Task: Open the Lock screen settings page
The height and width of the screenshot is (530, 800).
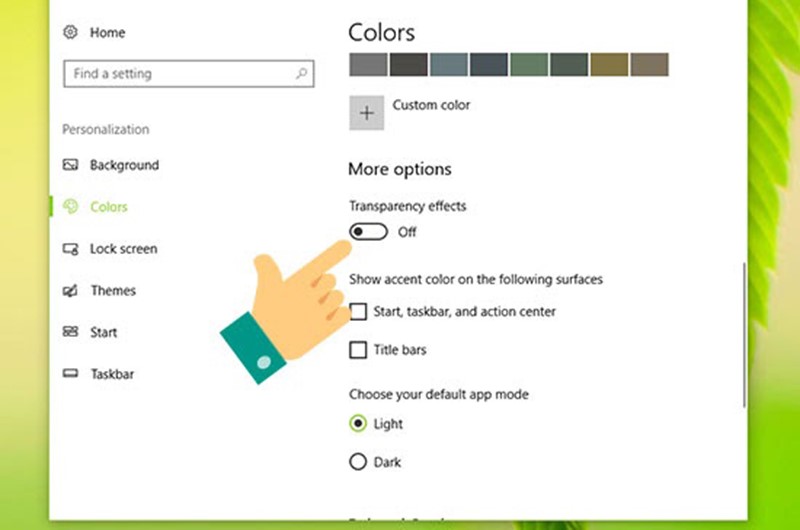Action: pyautogui.click(x=123, y=249)
